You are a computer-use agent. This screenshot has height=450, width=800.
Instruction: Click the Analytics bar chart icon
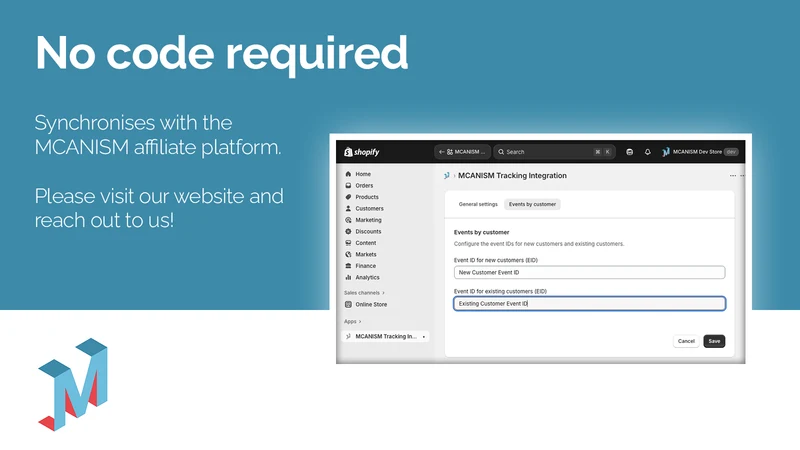pos(348,278)
